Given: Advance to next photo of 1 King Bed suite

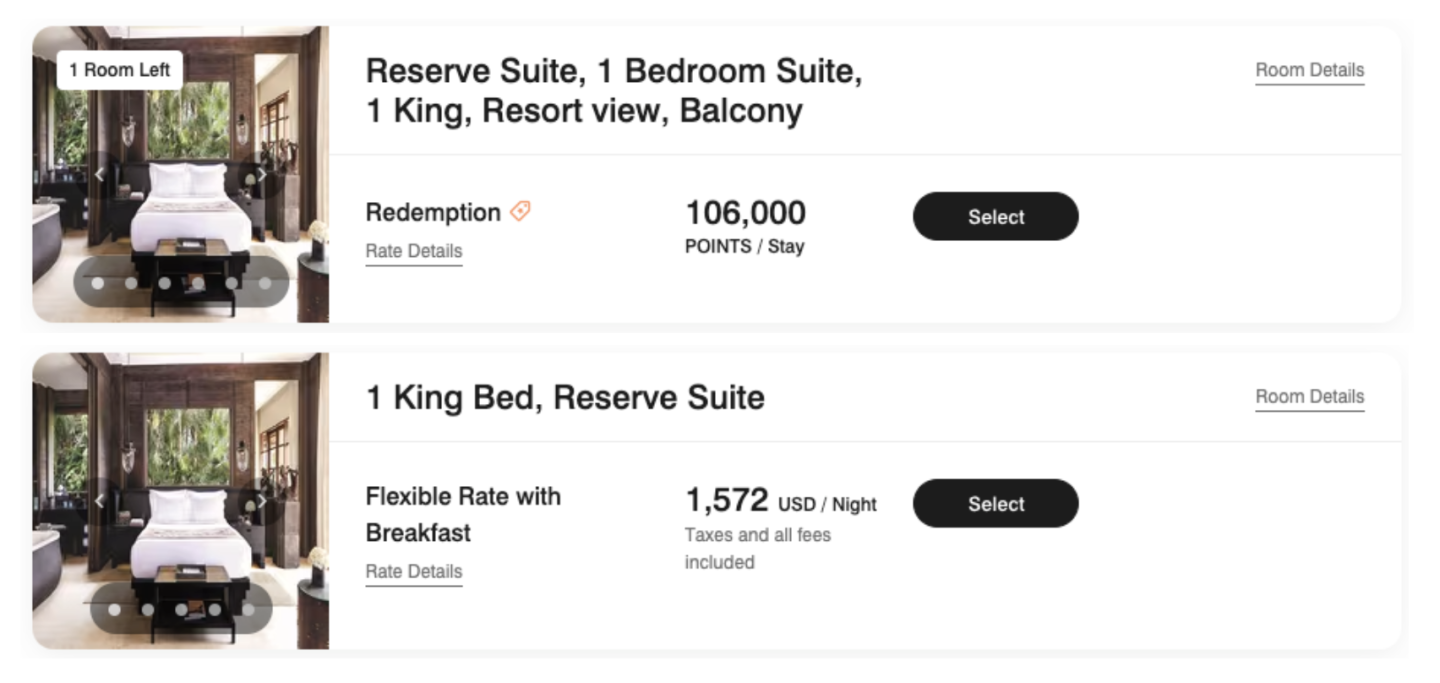Looking at the screenshot, I should click(x=262, y=501).
